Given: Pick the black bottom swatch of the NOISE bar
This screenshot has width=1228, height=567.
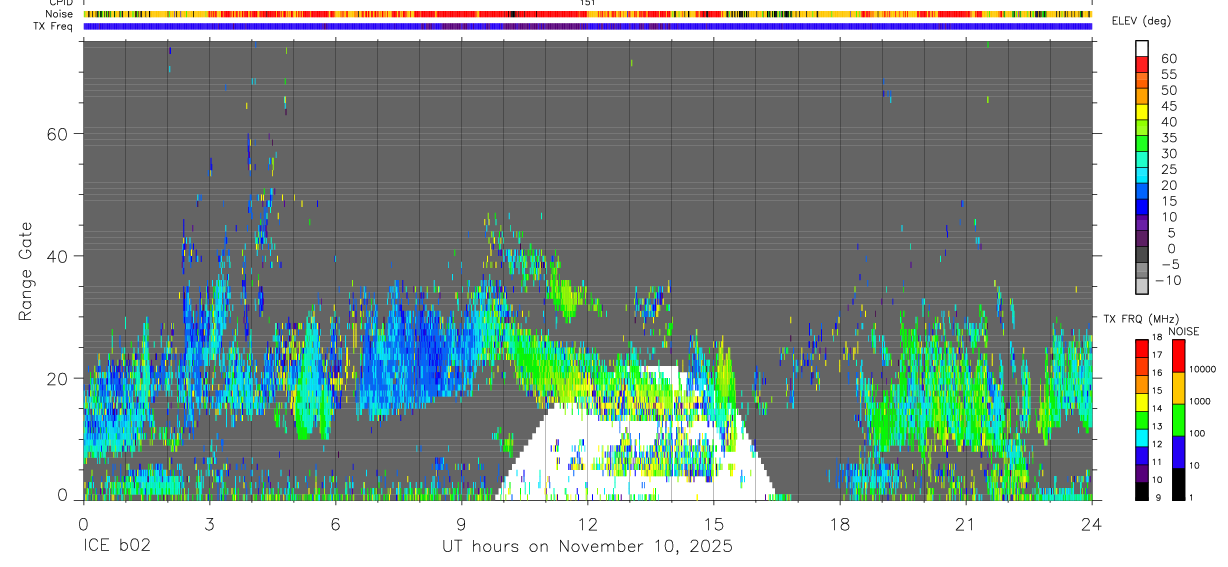Looking at the screenshot, I should pos(1179,484).
